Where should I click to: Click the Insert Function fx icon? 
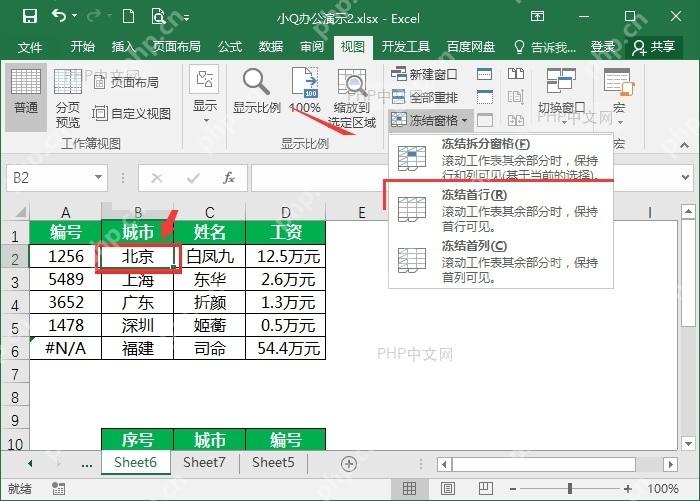point(229,178)
